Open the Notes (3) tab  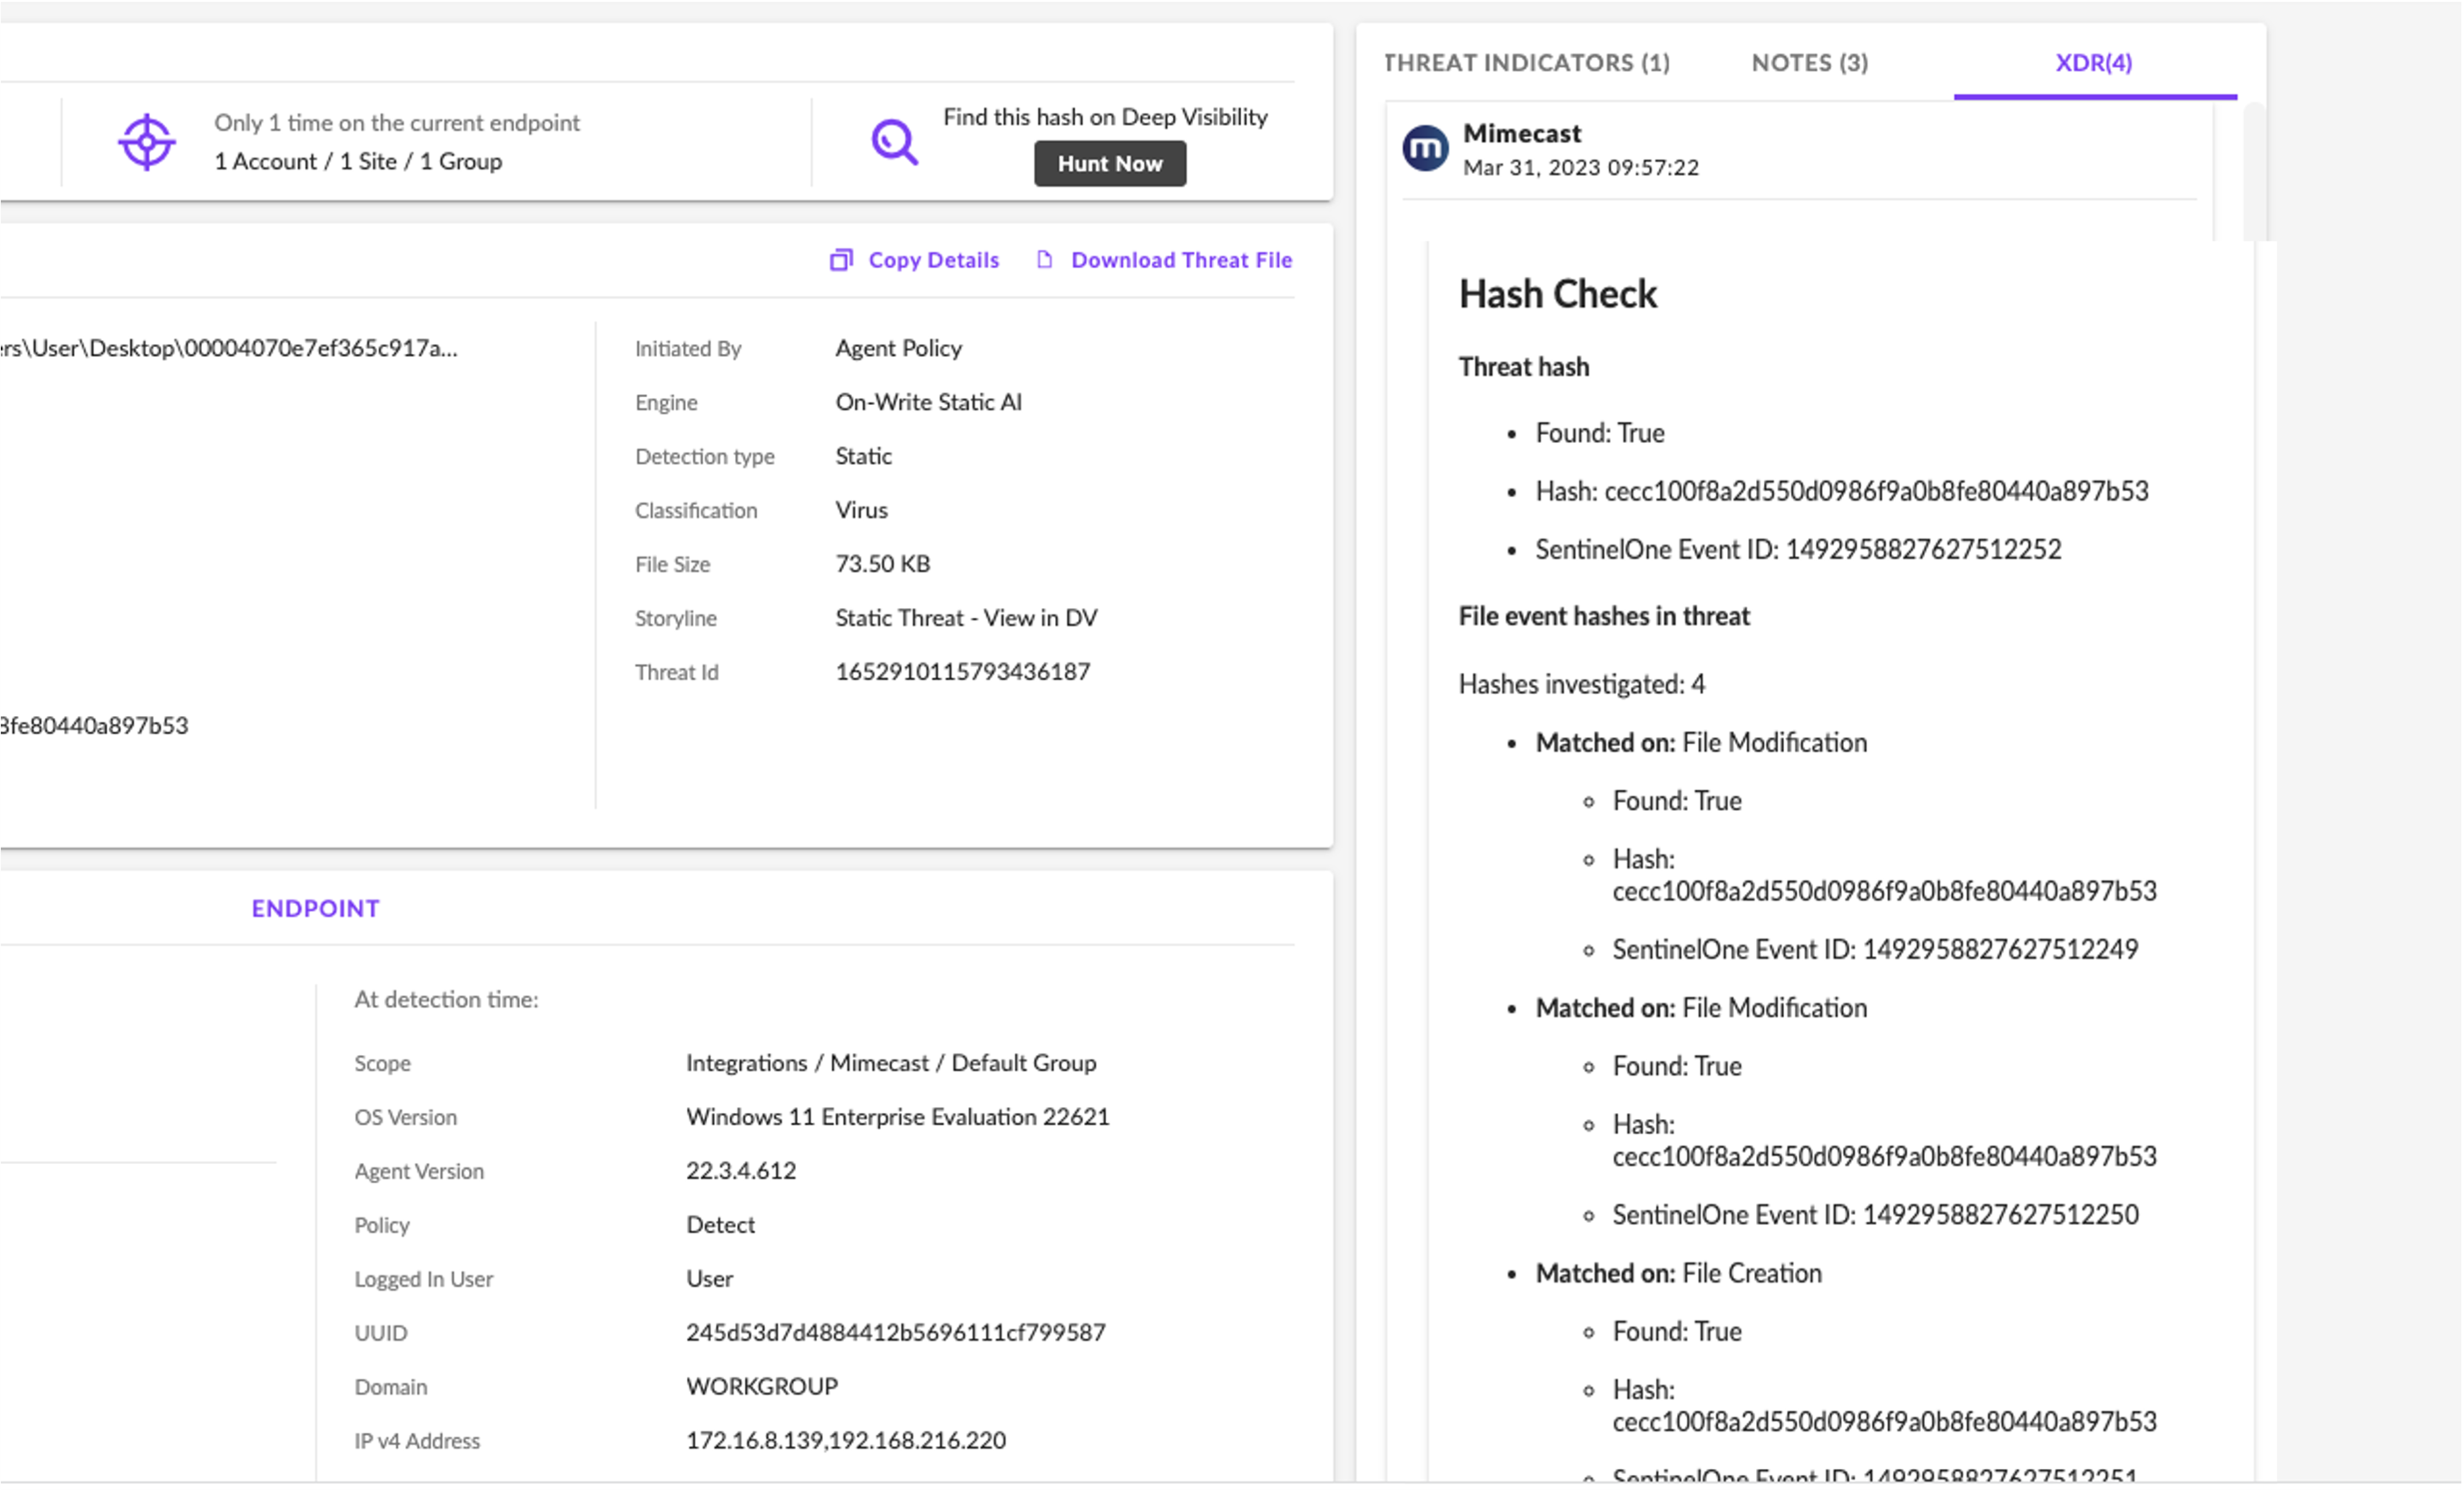click(1809, 63)
